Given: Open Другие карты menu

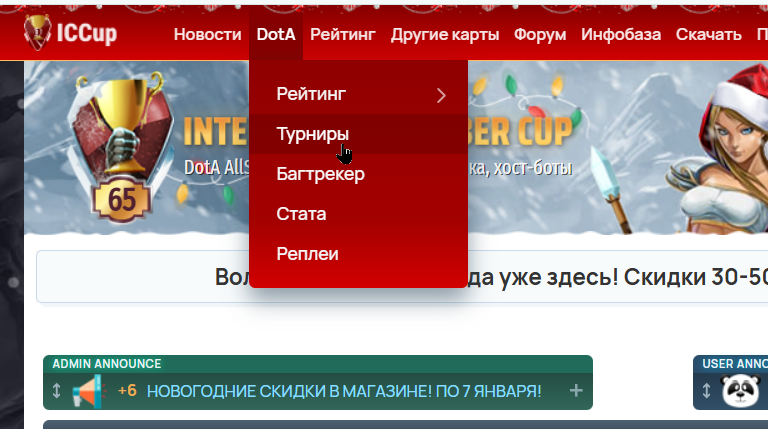Looking at the screenshot, I should point(445,34).
